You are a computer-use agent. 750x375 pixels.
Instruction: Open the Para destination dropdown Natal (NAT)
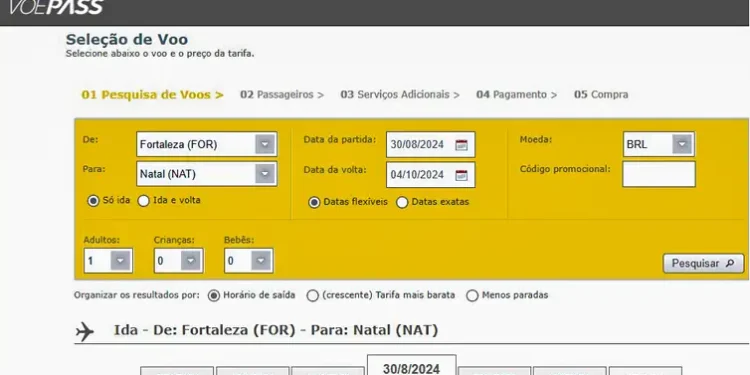207,174
